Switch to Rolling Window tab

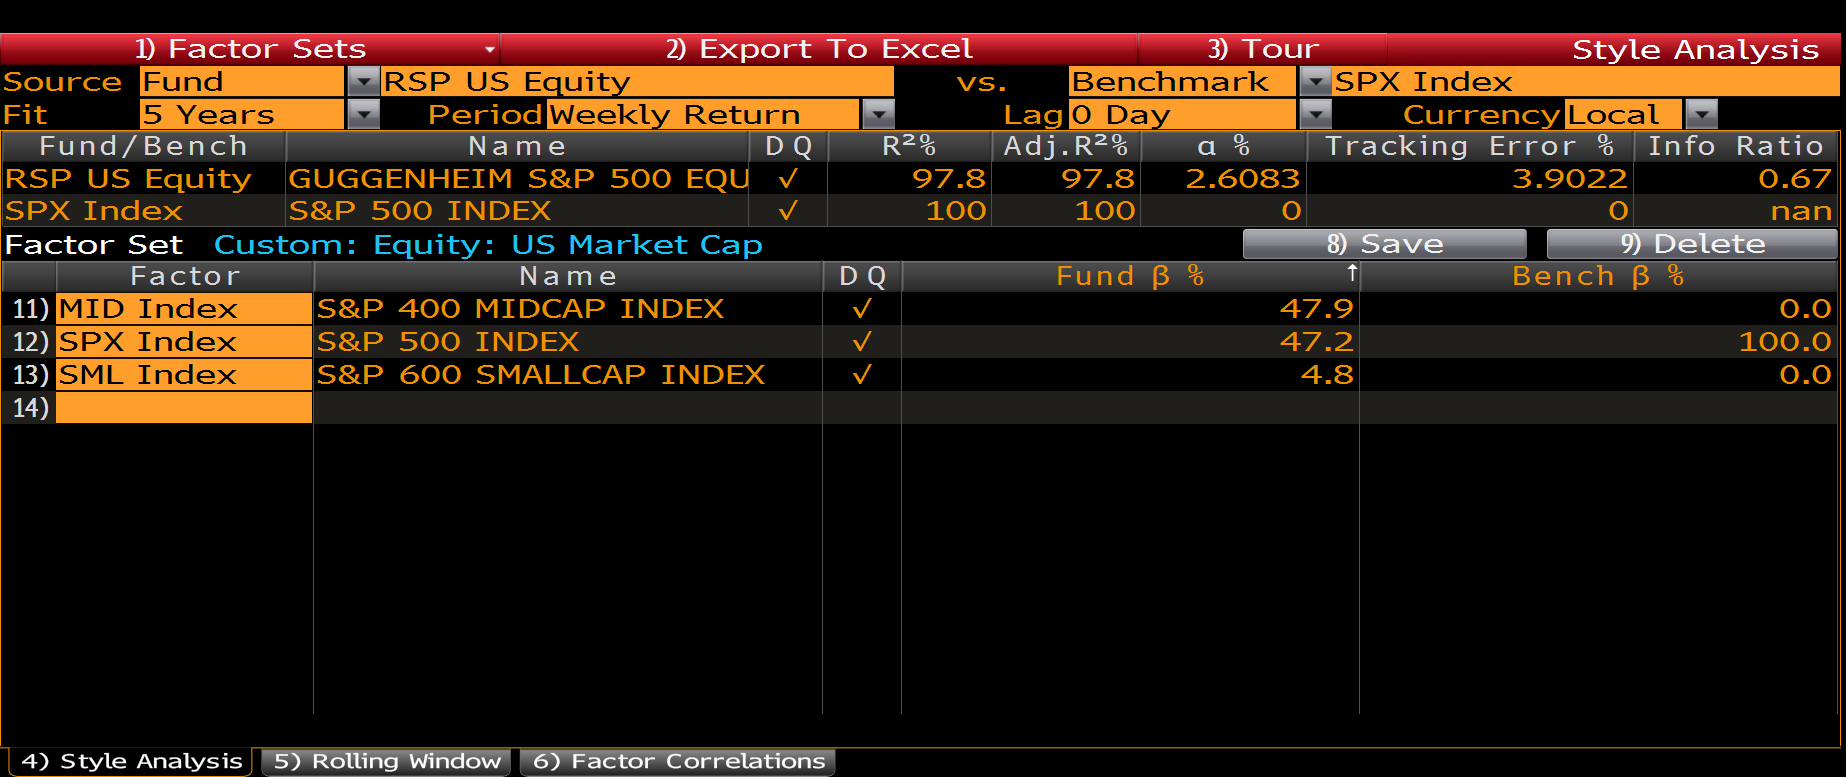click(x=387, y=761)
